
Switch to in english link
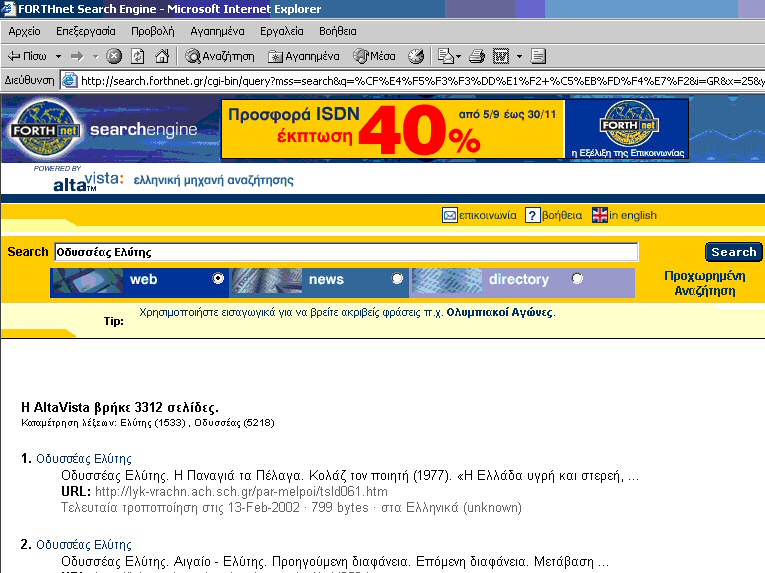tap(633, 215)
